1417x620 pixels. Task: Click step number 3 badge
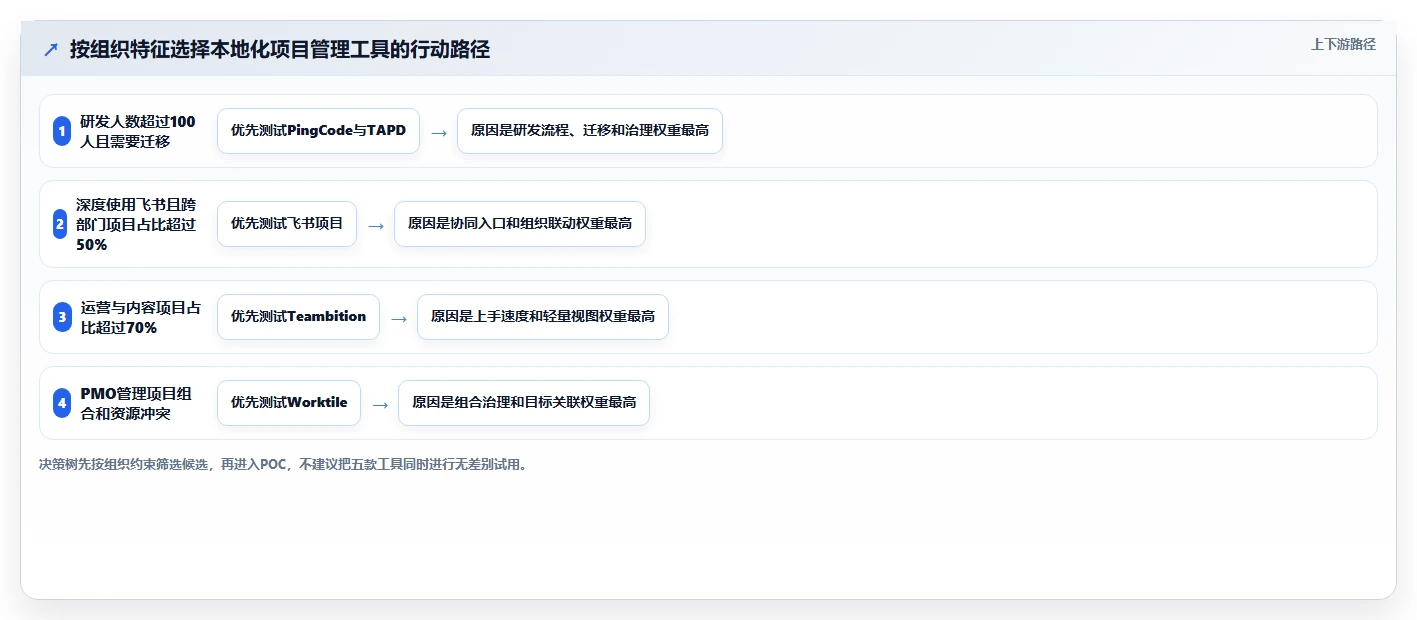tap(62, 317)
